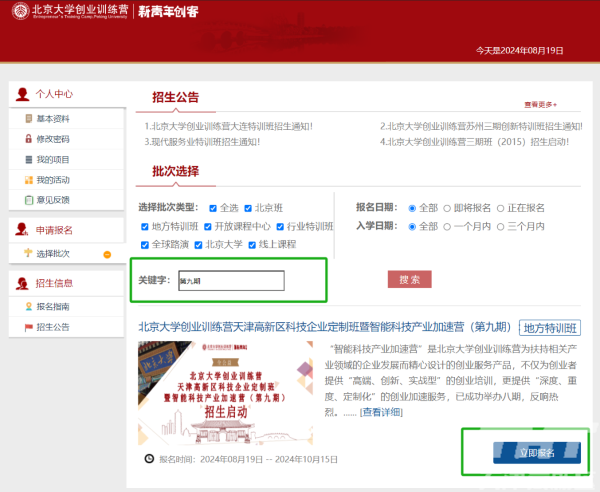Open 意见反馈 in the sidebar

(53, 200)
